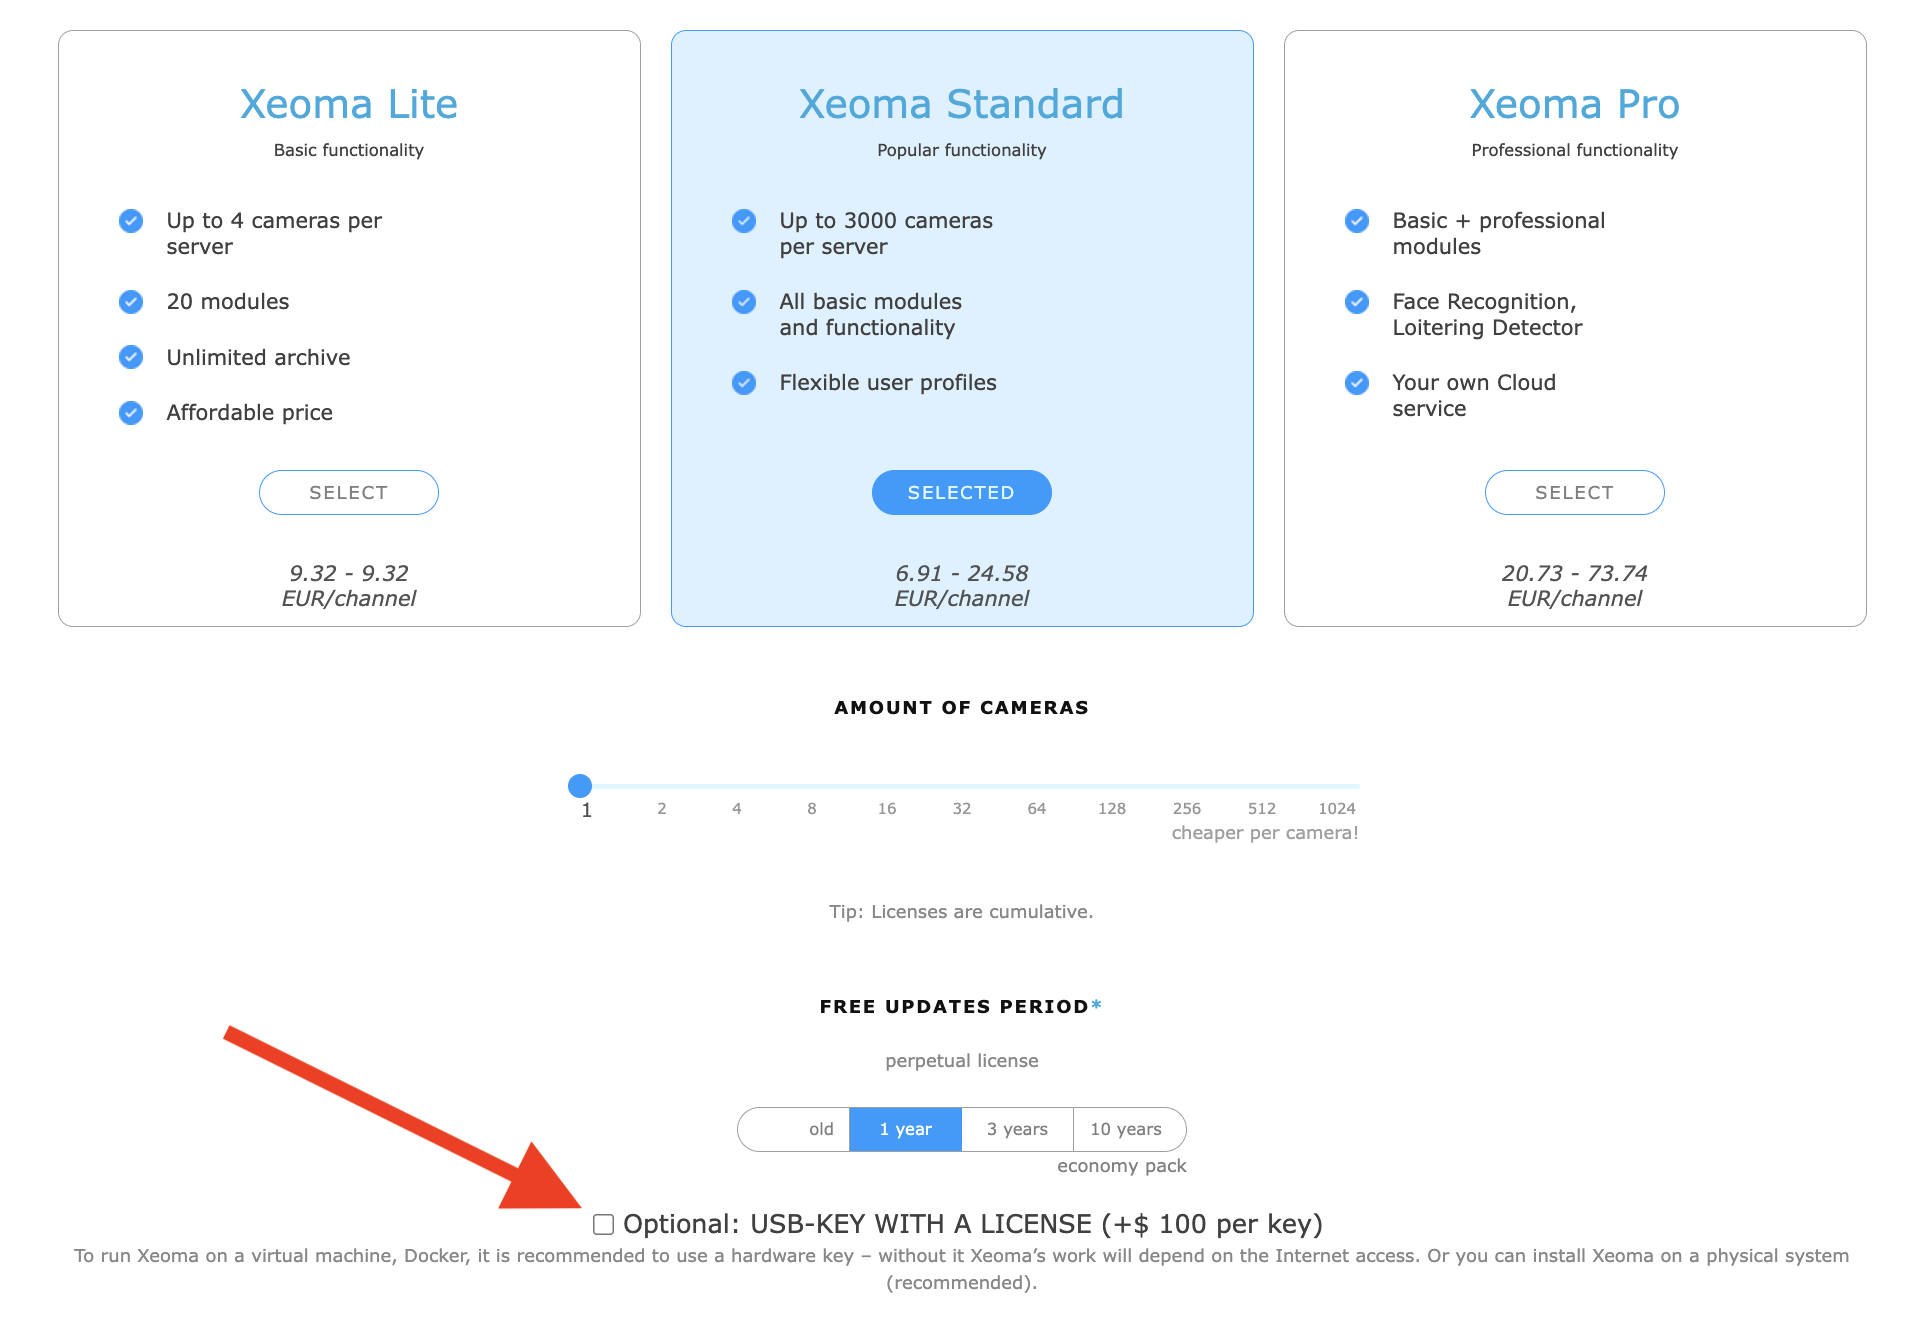
Task: Click checkmark next to 'Face Recognition, Loitering Detector'
Action: click(x=1357, y=302)
